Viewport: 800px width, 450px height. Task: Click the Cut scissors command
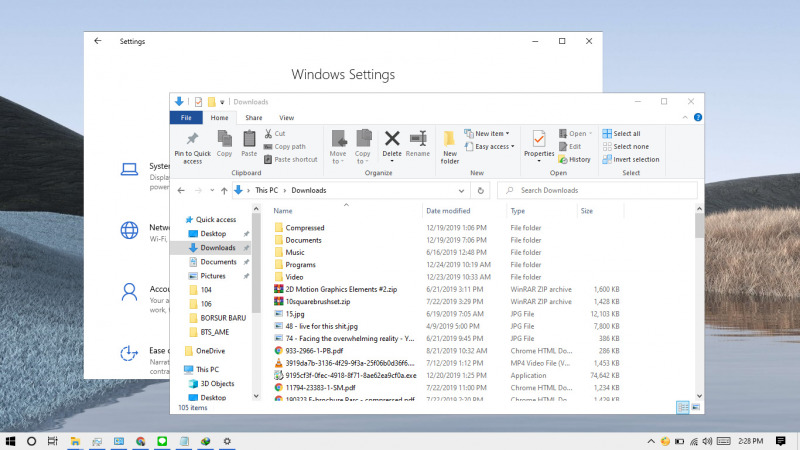[x=275, y=134]
